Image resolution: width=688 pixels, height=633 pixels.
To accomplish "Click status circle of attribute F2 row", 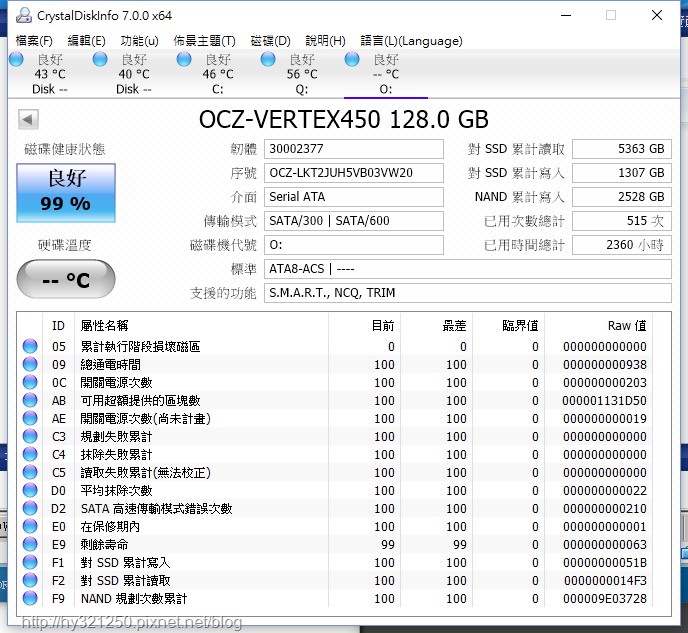I will (30, 580).
